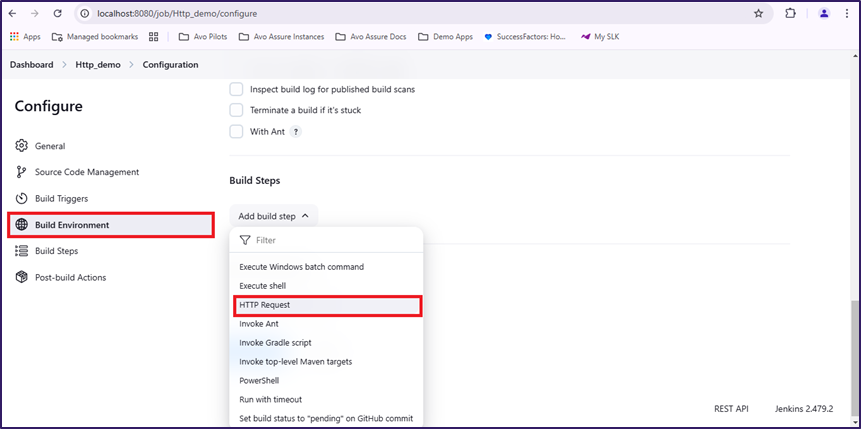Select HTTP Request from build step menu
The height and width of the screenshot is (429, 861).
(x=265, y=305)
